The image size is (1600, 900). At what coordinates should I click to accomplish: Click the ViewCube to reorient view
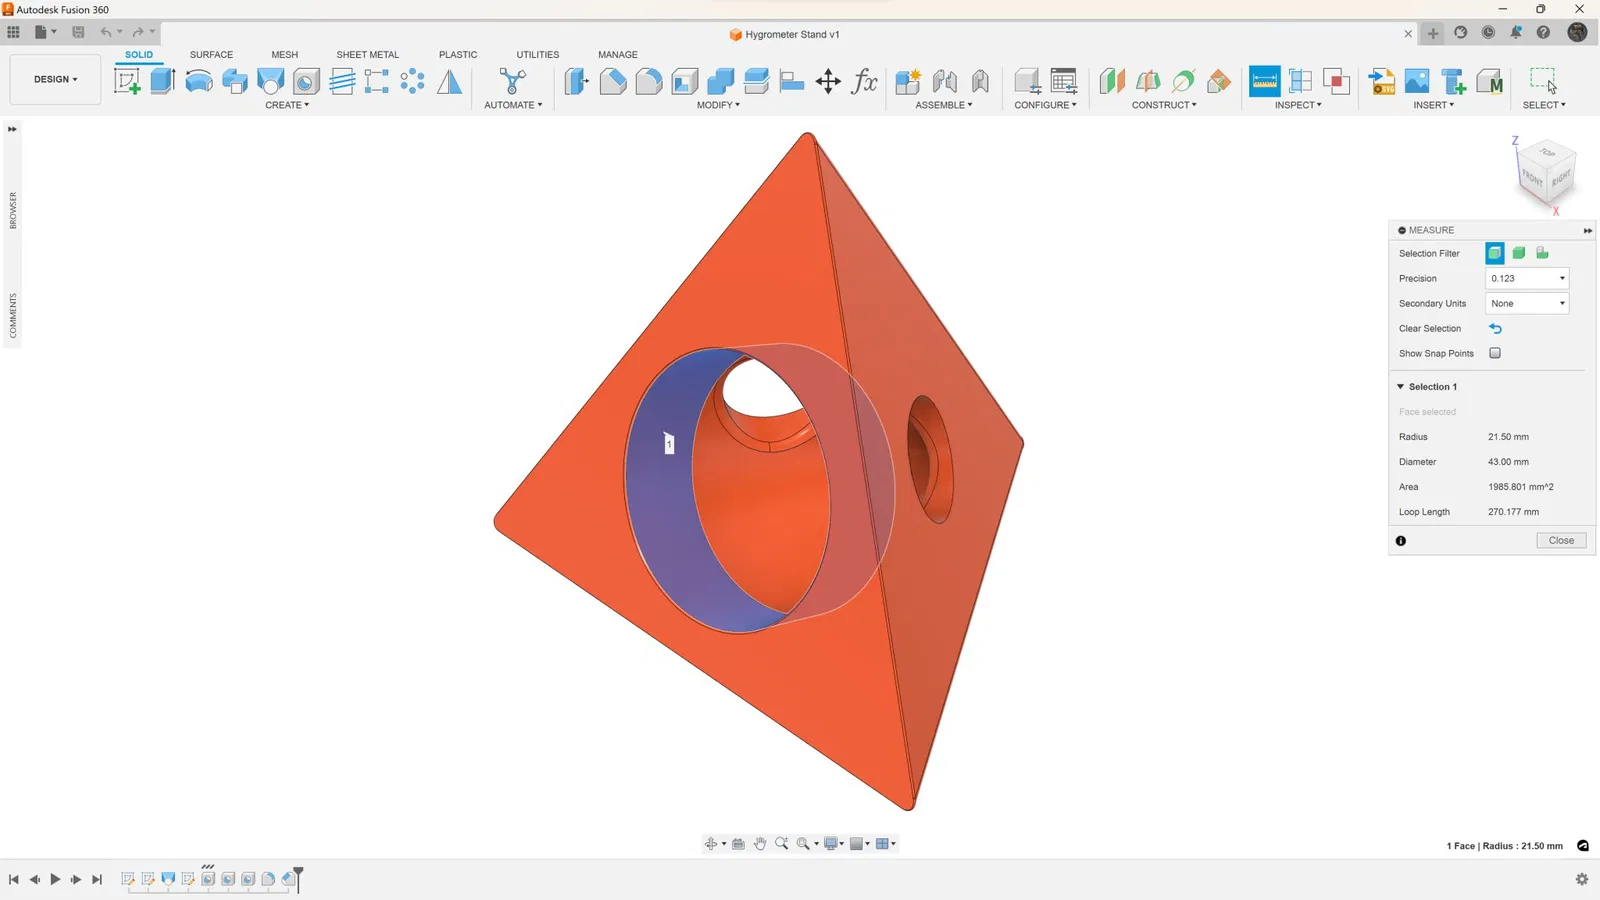point(1547,175)
